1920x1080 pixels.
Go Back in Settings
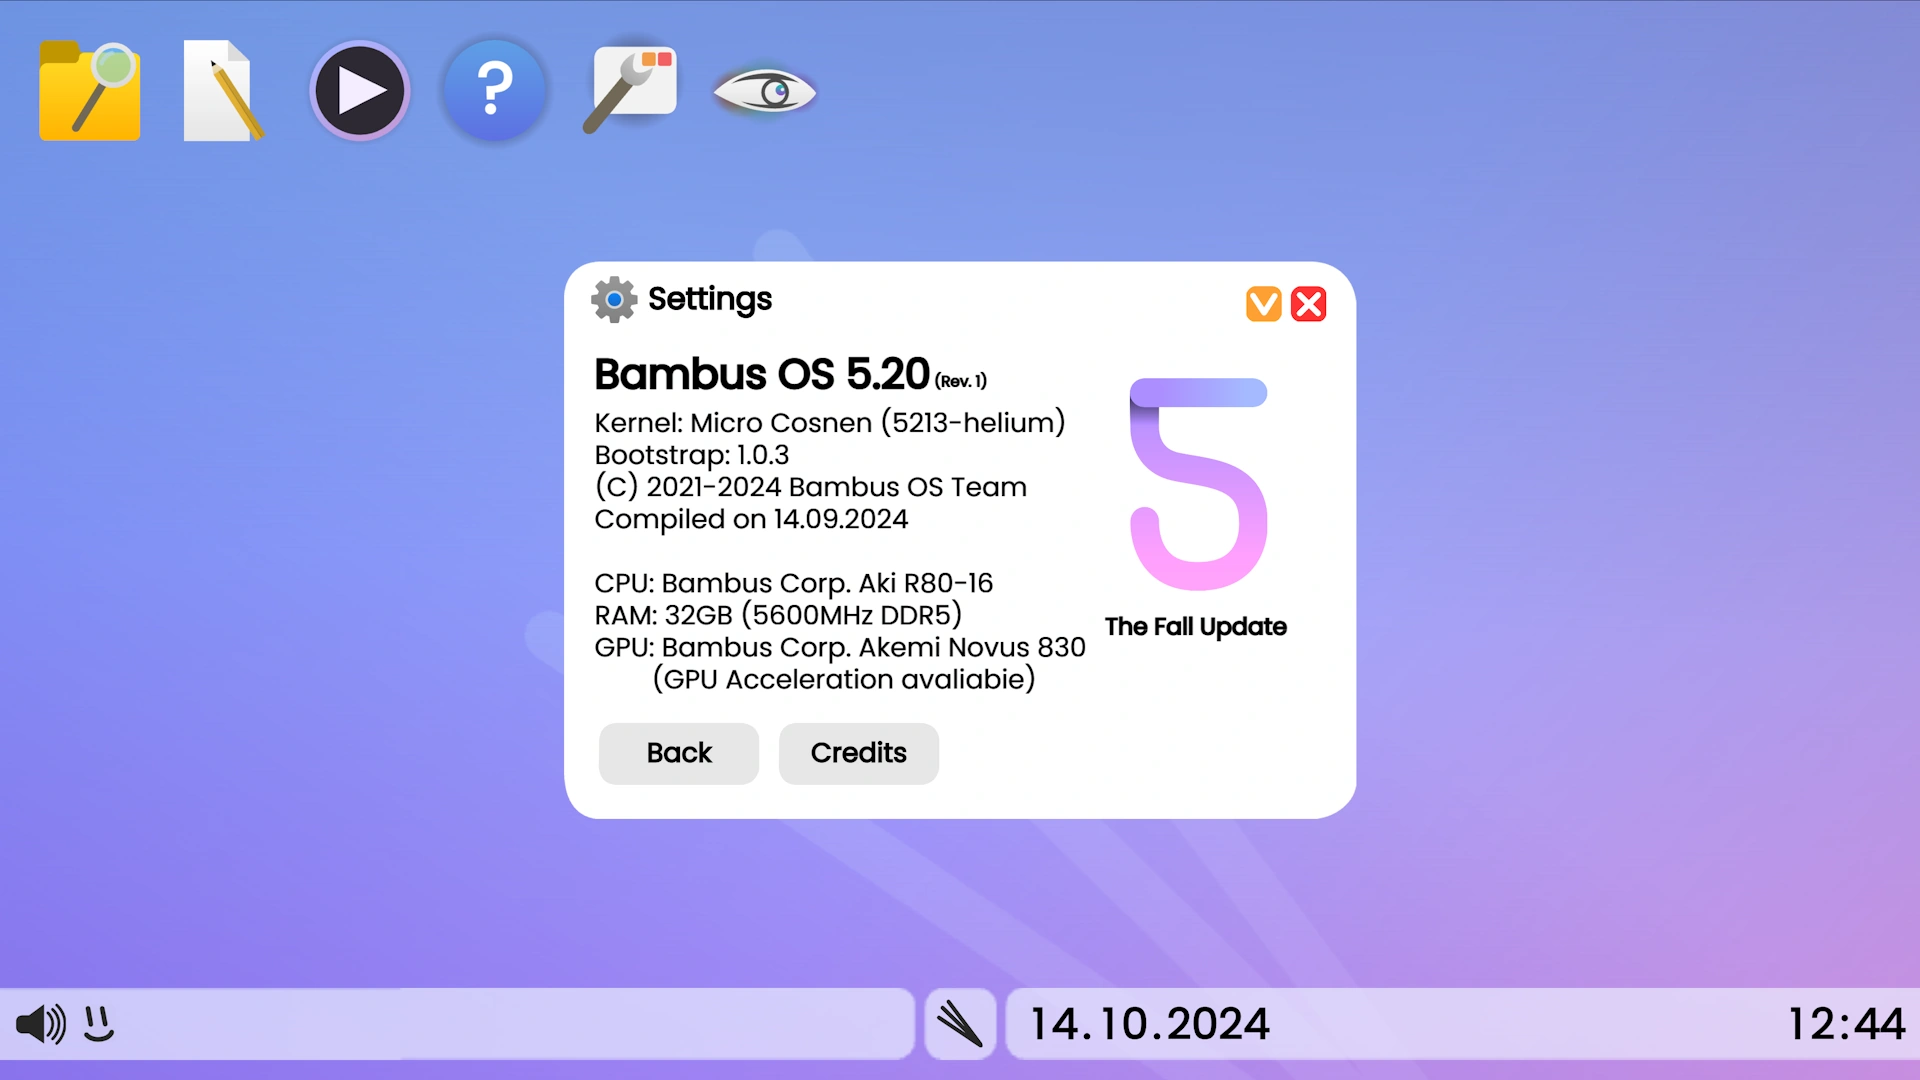[679, 753]
